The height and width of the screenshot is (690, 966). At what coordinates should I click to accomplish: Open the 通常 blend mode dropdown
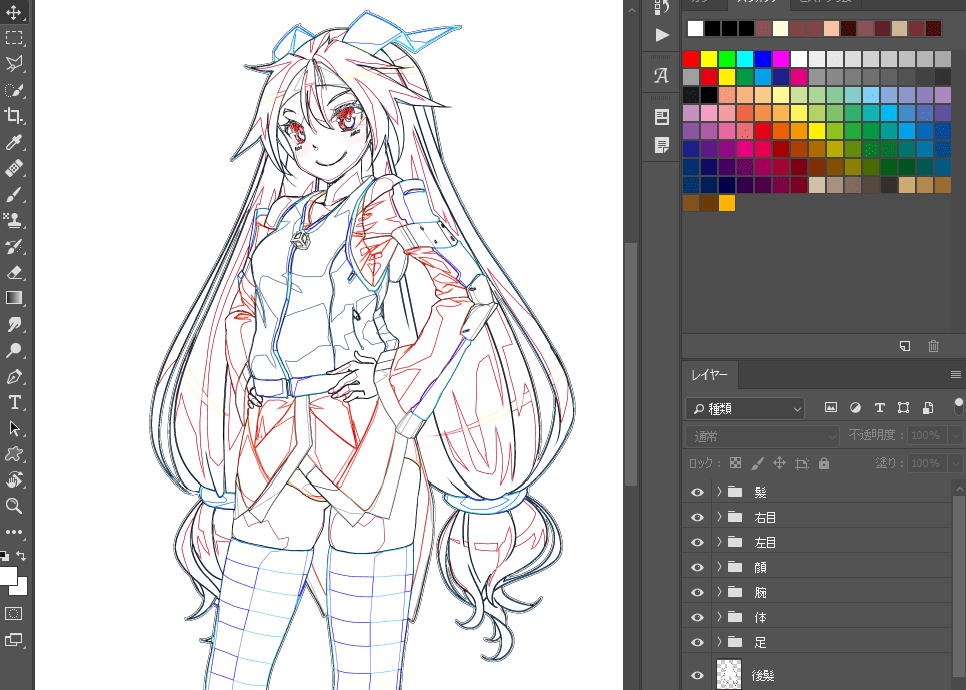click(762, 436)
